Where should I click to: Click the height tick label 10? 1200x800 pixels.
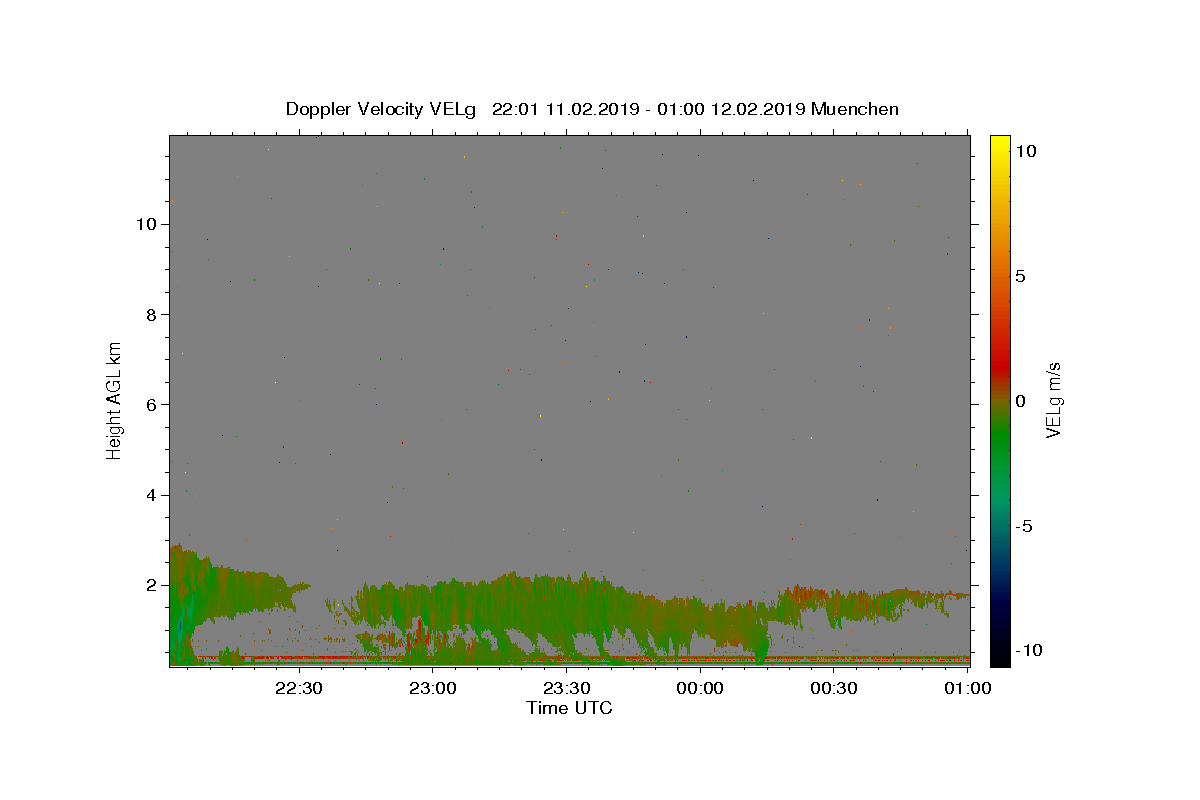pyautogui.click(x=146, y=224)
